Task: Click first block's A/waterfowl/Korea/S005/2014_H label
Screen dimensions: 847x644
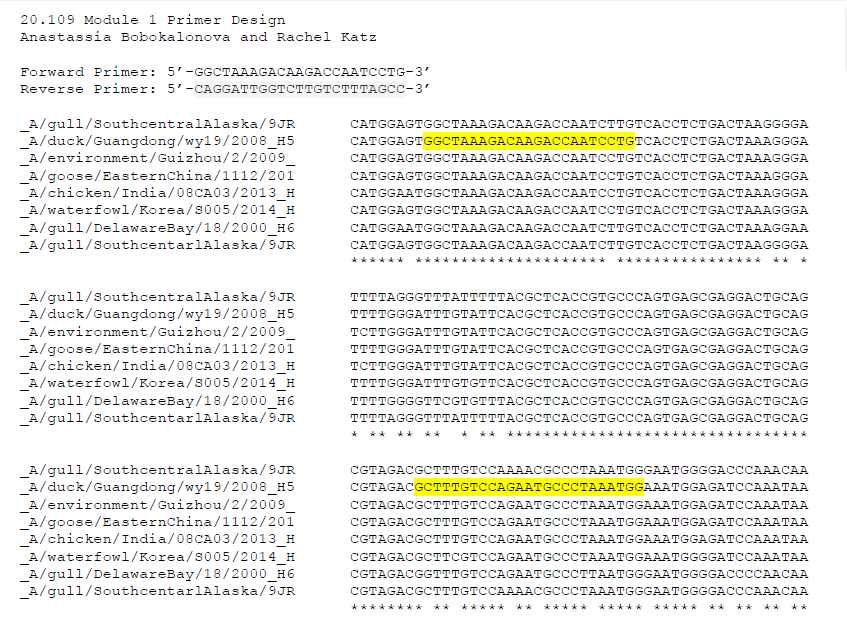Action: (158, 210)
